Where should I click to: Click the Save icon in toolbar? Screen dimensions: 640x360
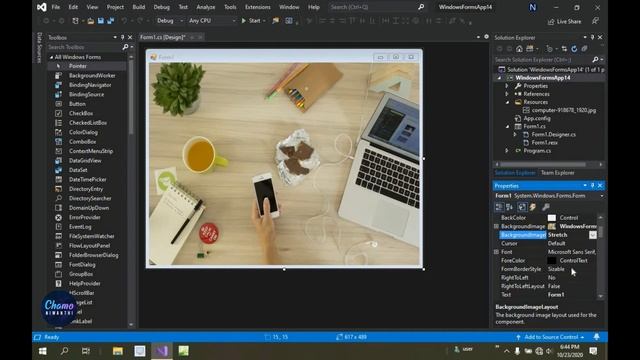(100, 21)
